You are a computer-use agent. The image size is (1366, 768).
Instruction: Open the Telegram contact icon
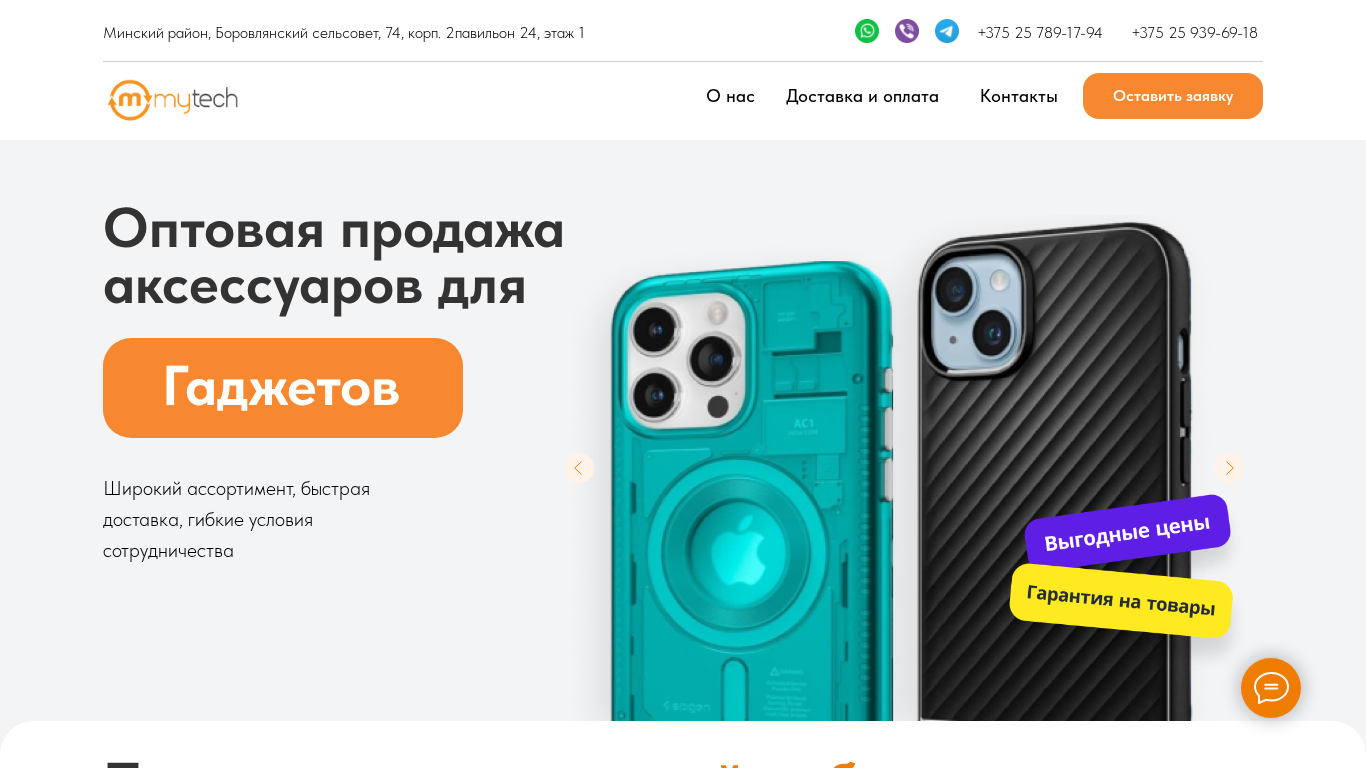(x=947, y=31)
